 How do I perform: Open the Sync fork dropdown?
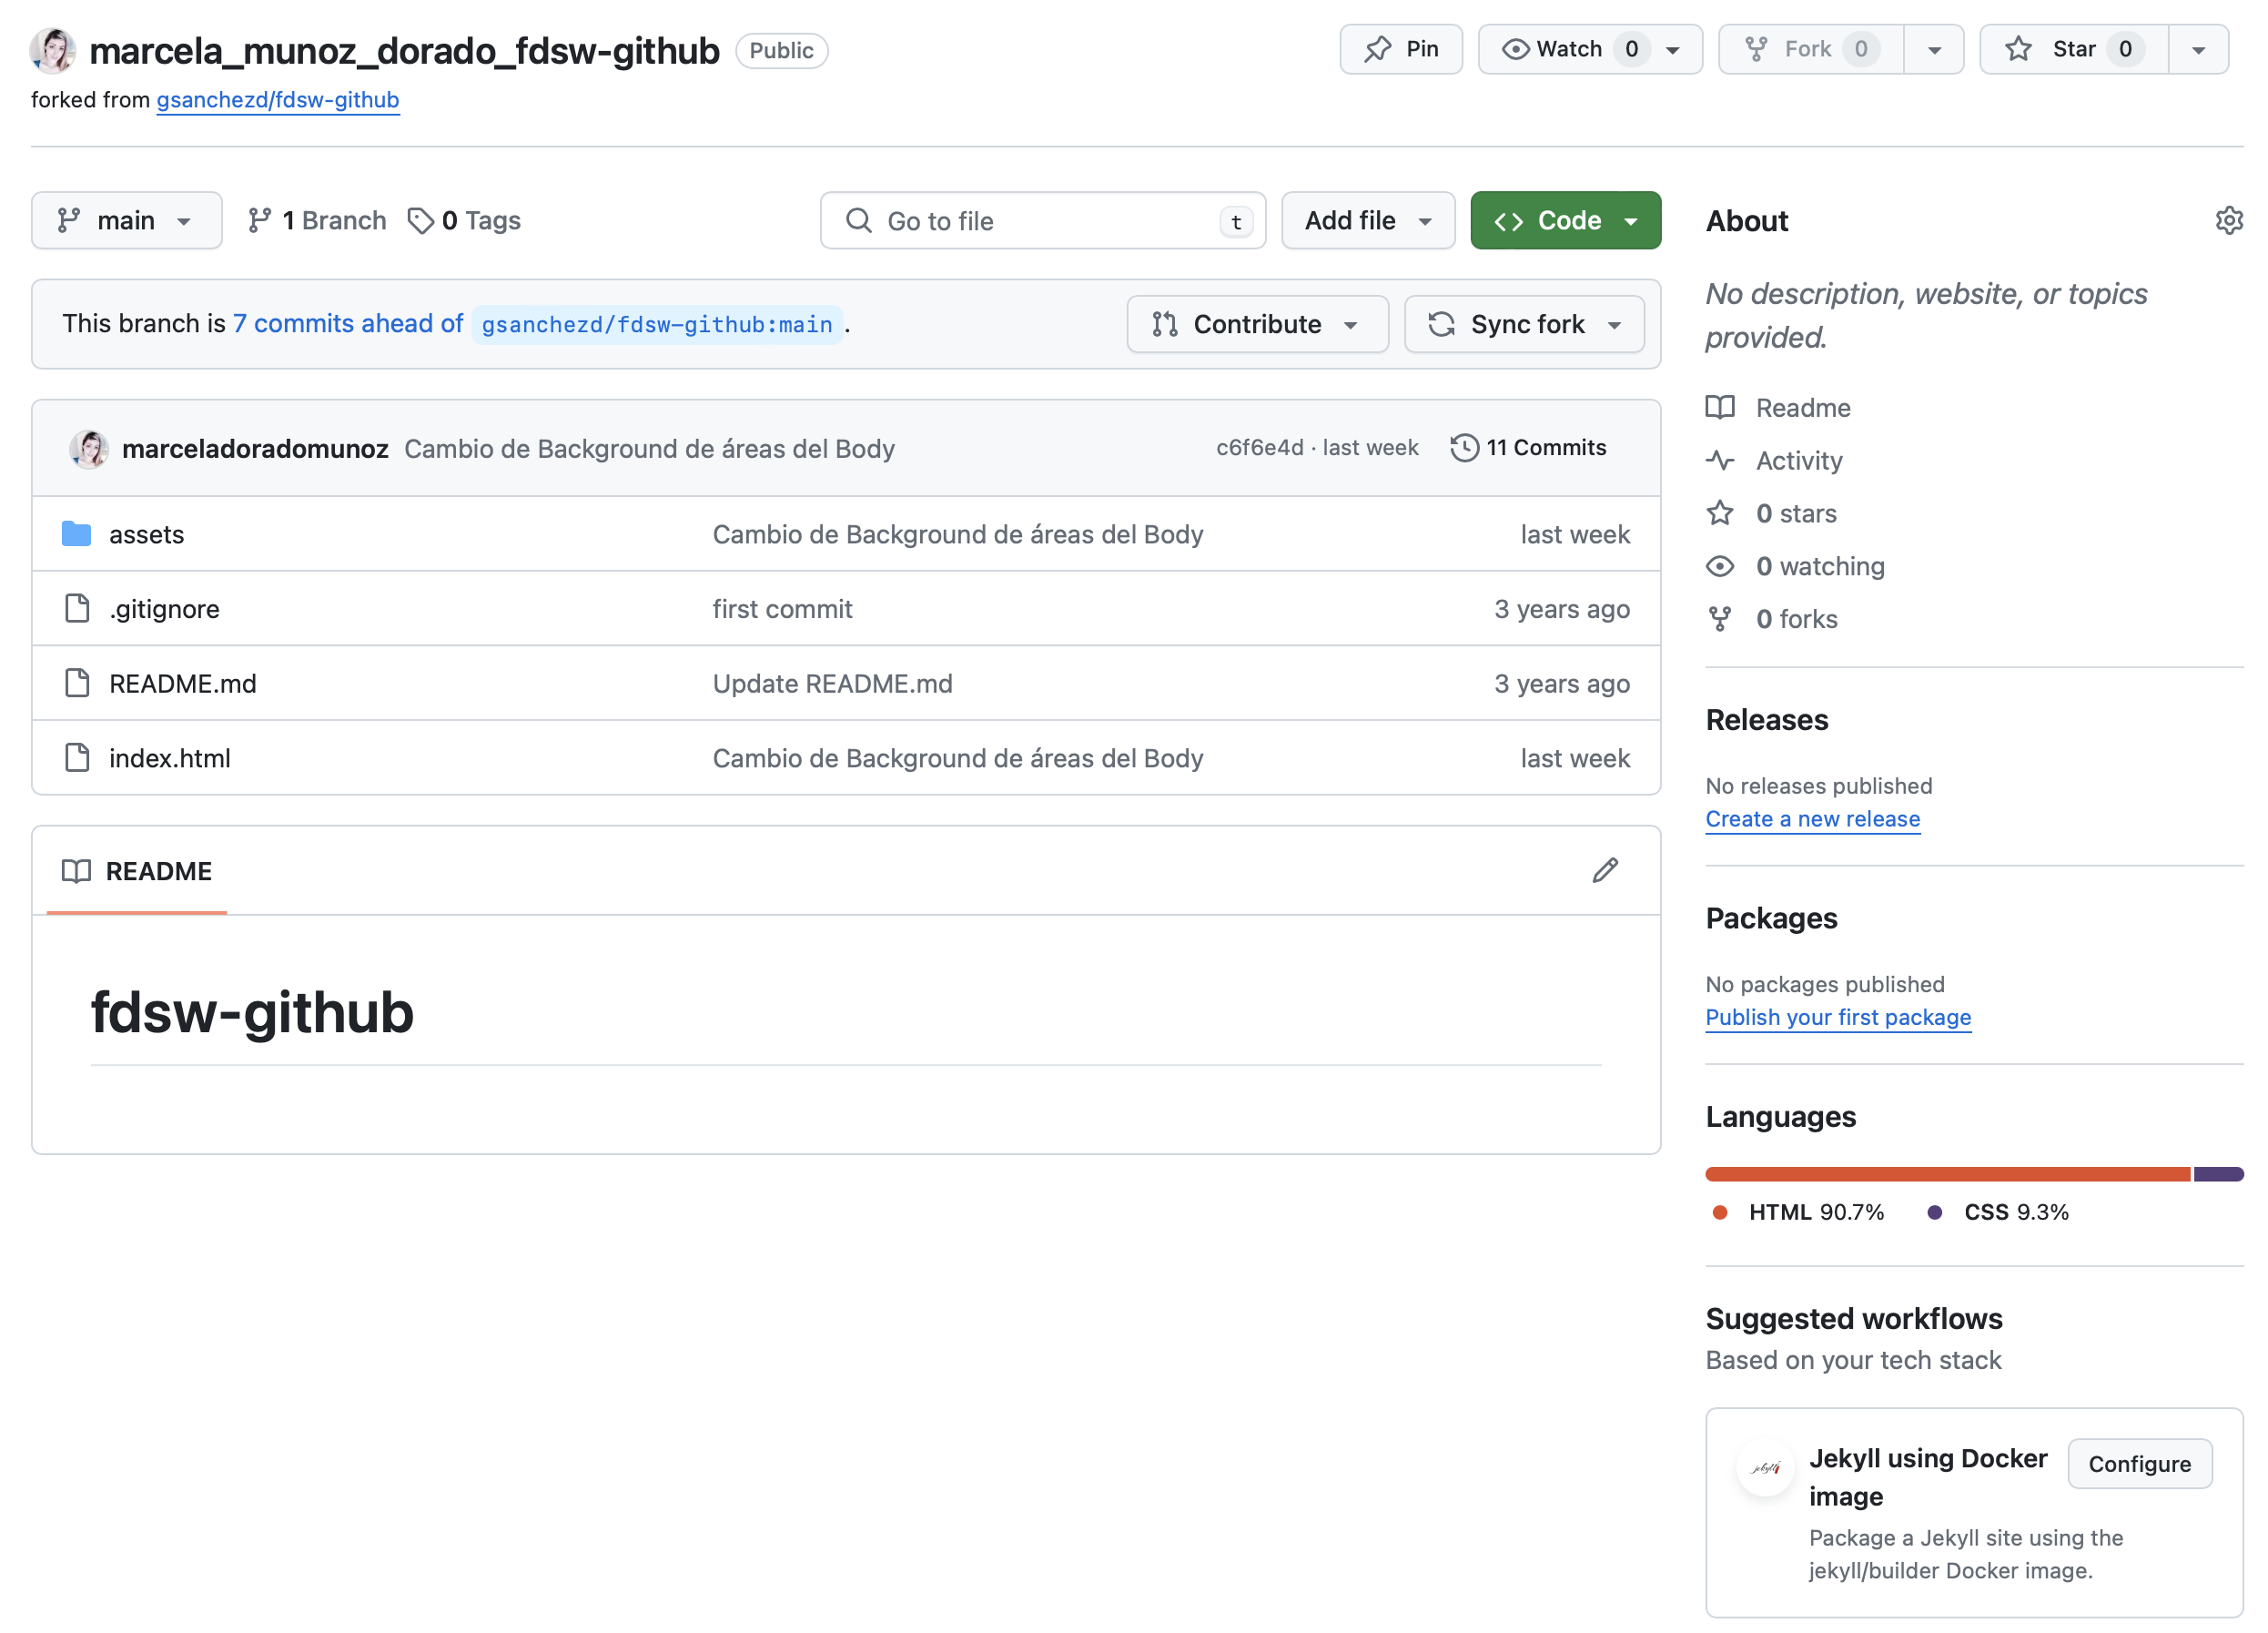click(1524, 324)
